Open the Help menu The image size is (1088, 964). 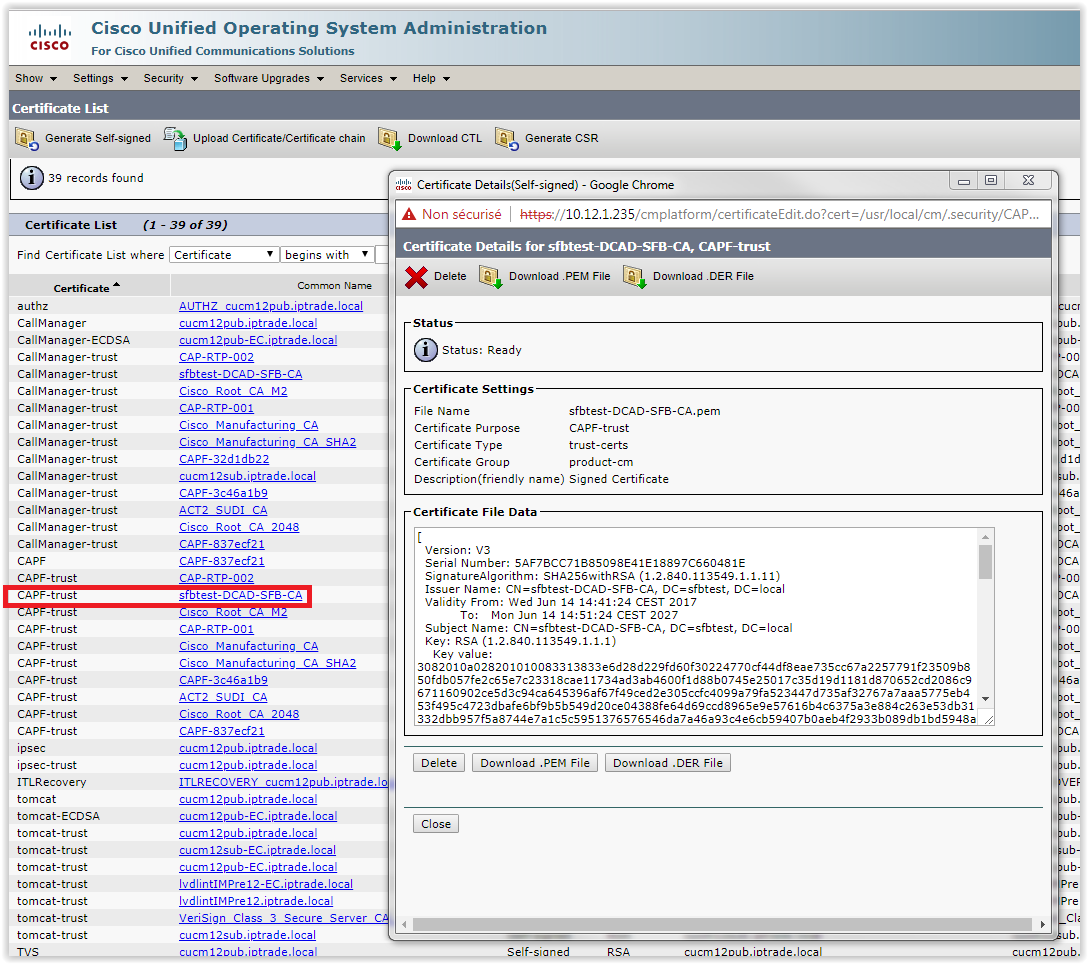pyautogui.click(x=432, y=78)
